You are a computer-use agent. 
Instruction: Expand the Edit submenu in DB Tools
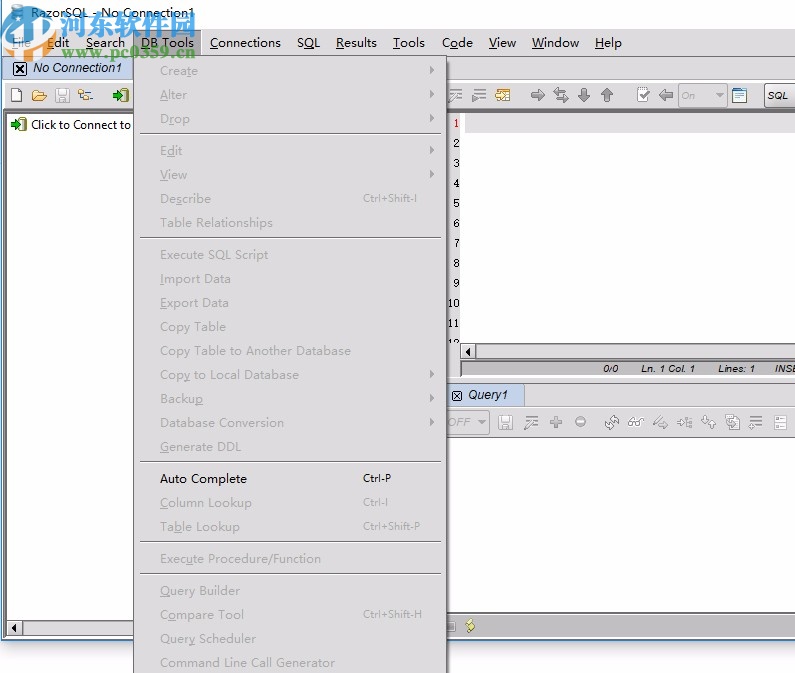tap(291, 151)
